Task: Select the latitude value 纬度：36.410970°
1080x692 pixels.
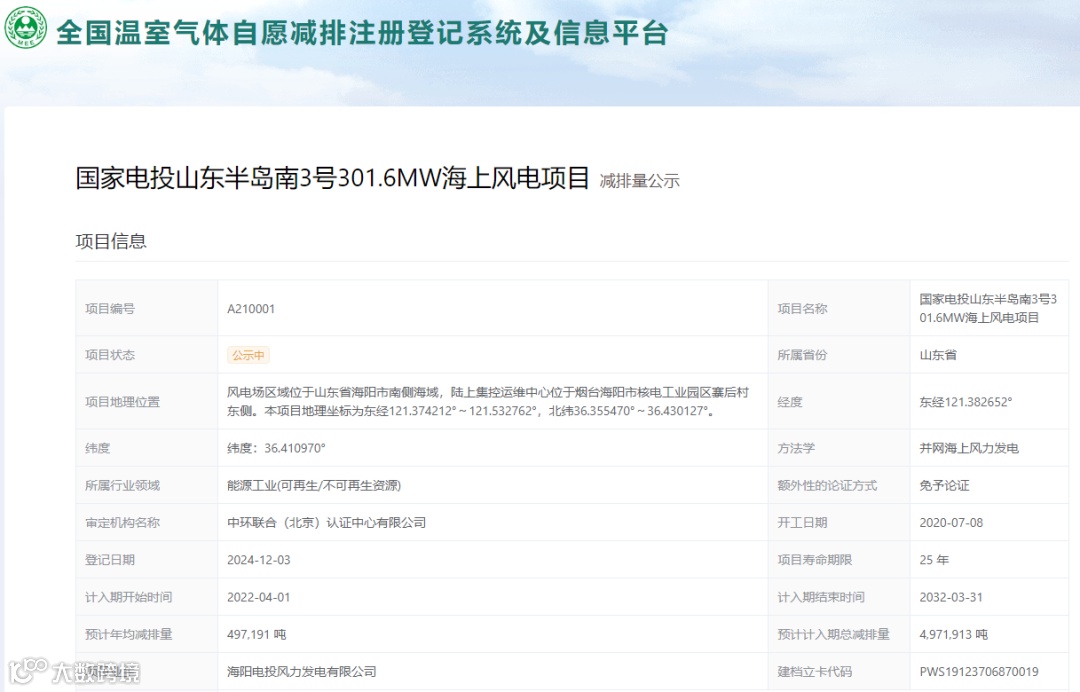Action: [276, 448]
